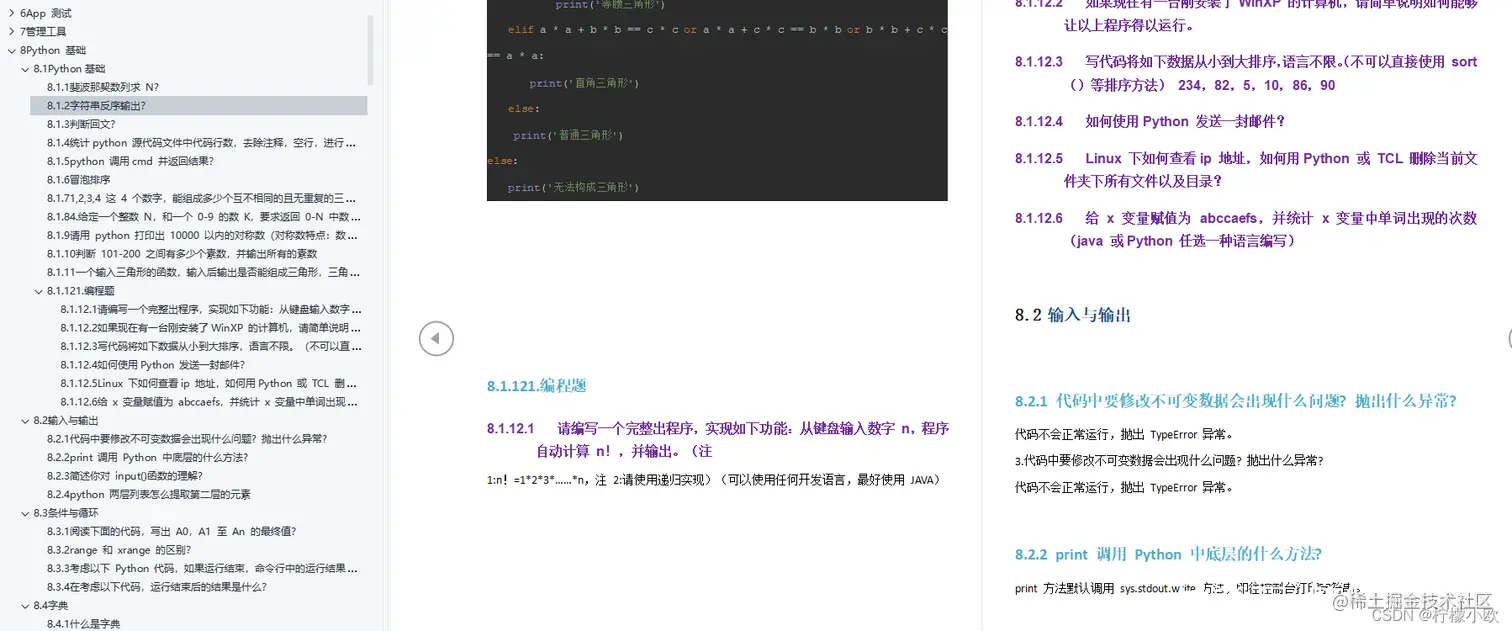Collapse the 8.1.121.编程题 chevron
This screenshot has width=1512, height=631.
[x=38, y=291]
